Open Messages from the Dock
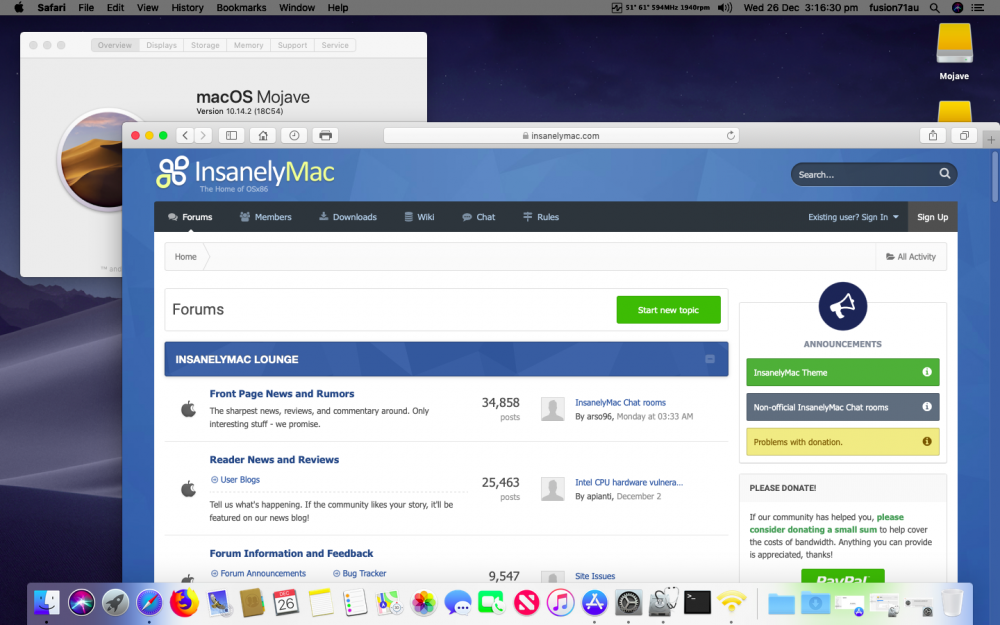Viewport: 1000px width, 625px height. (x=458, y=602)
